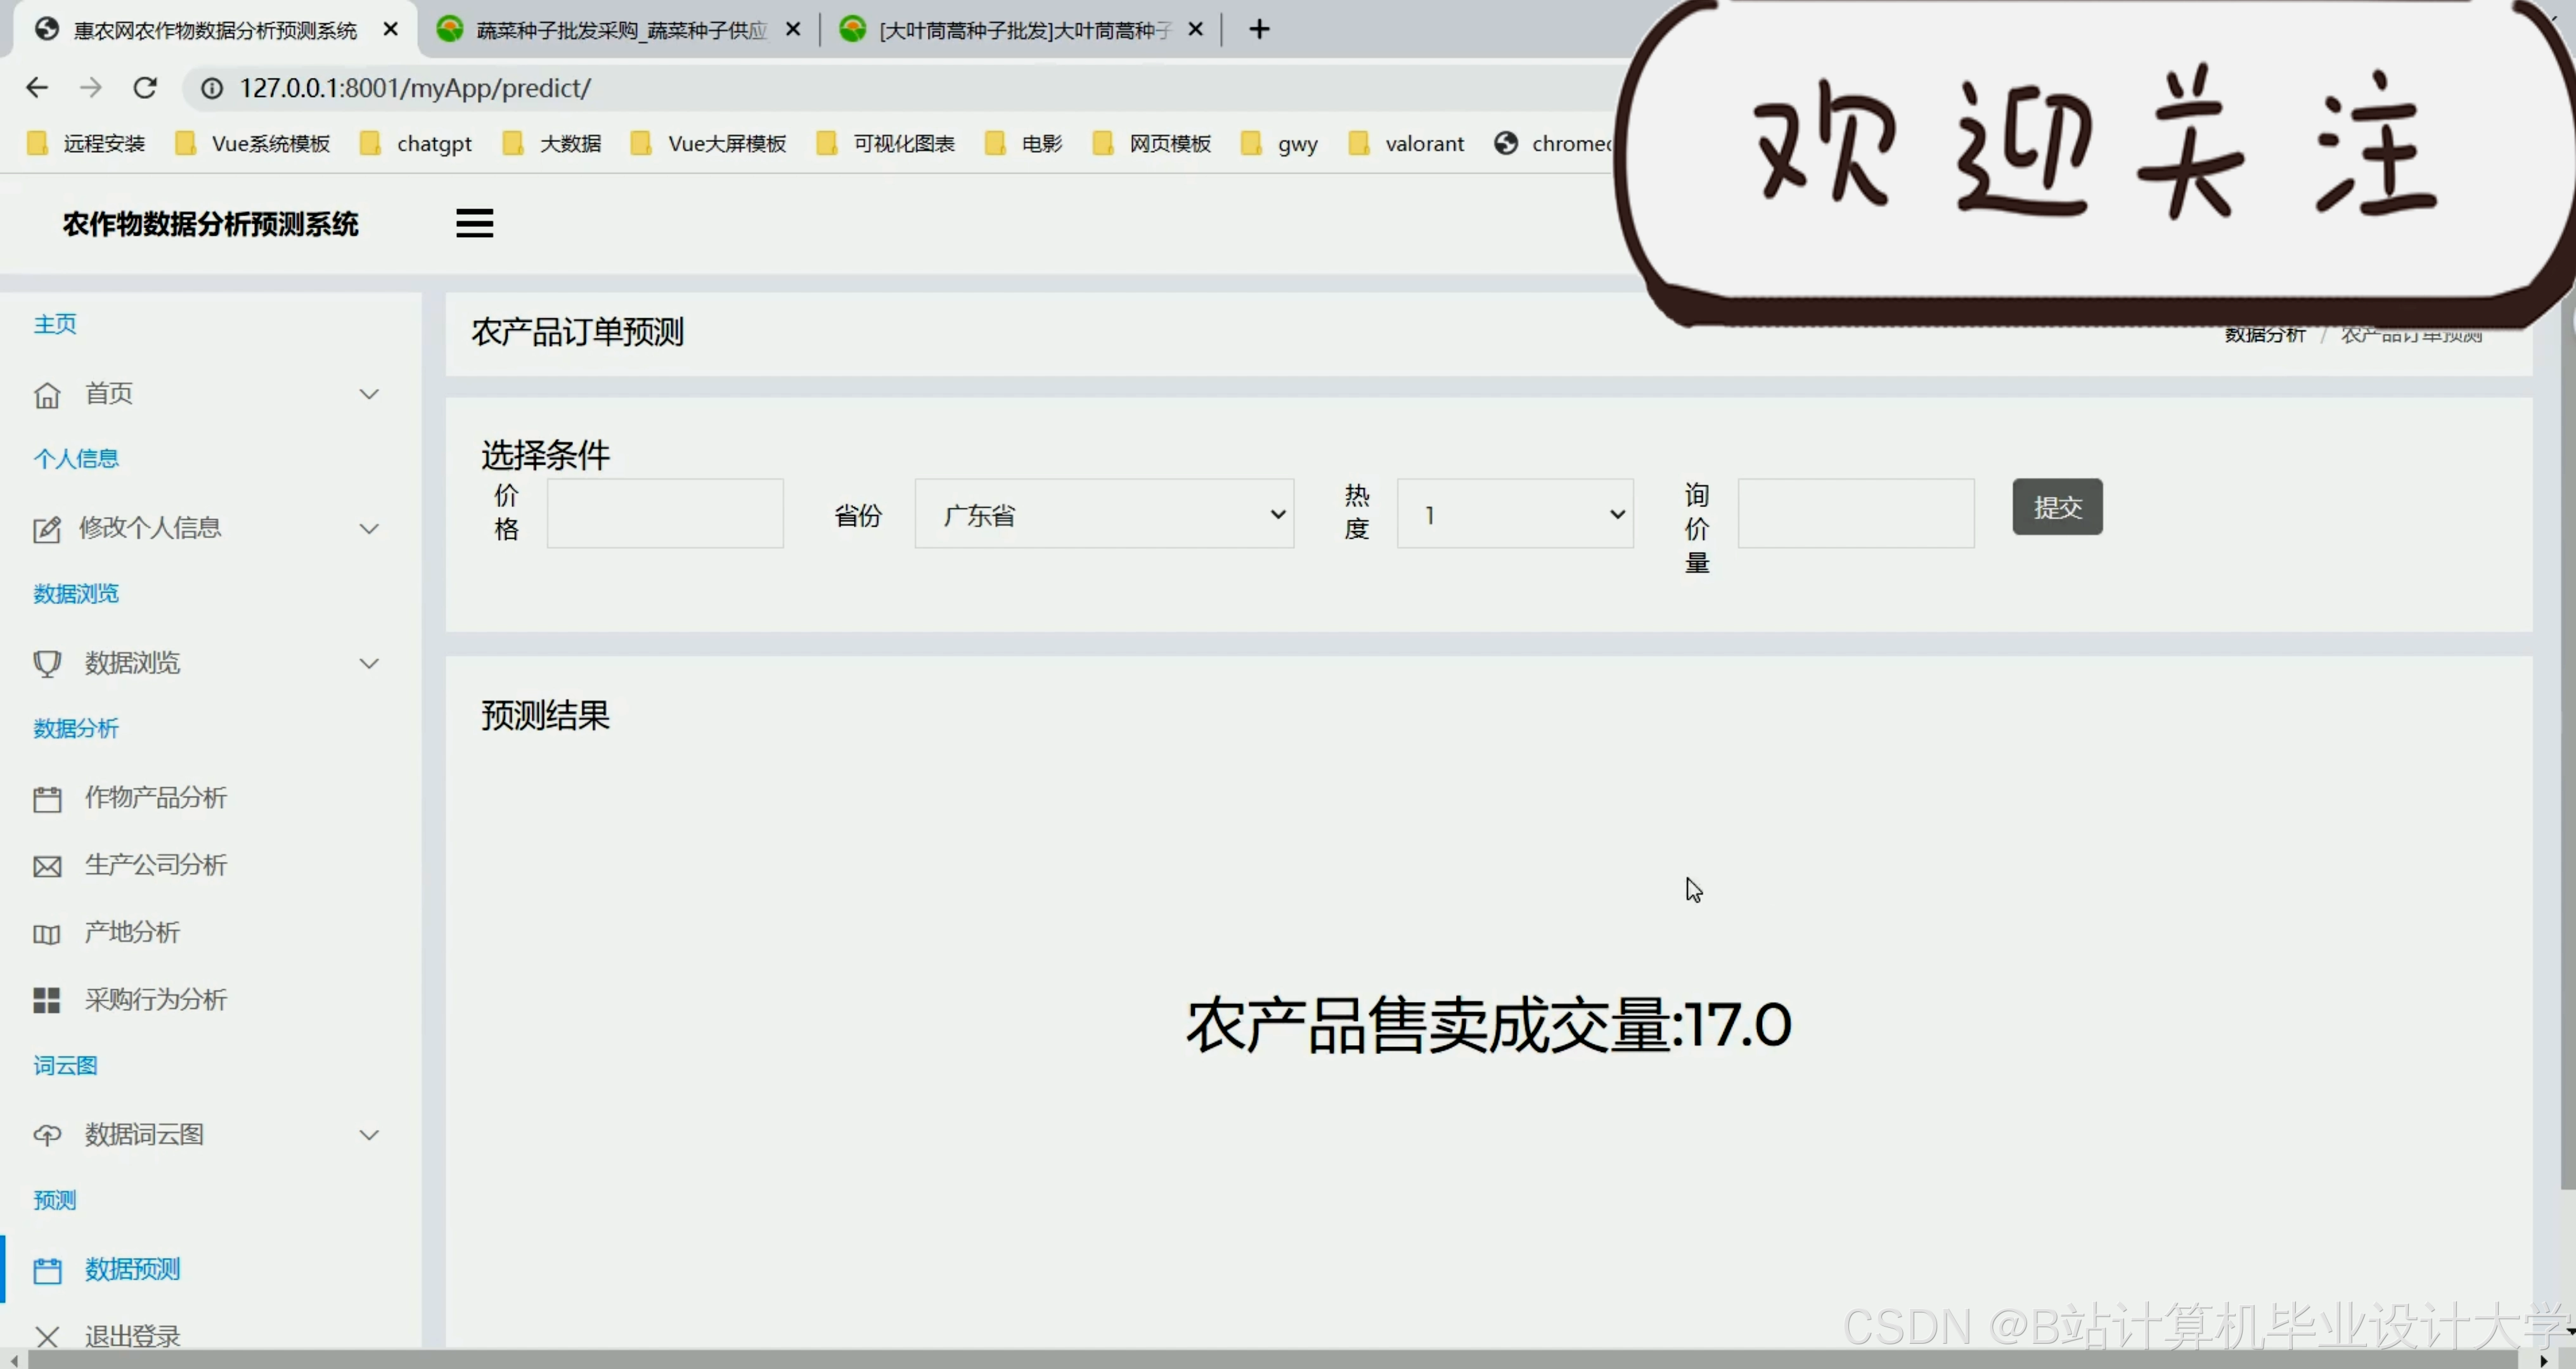2576x1369 pixels.
Task: Expand the 数据浏览 menu chevron
Action: (x=369, y=663)
